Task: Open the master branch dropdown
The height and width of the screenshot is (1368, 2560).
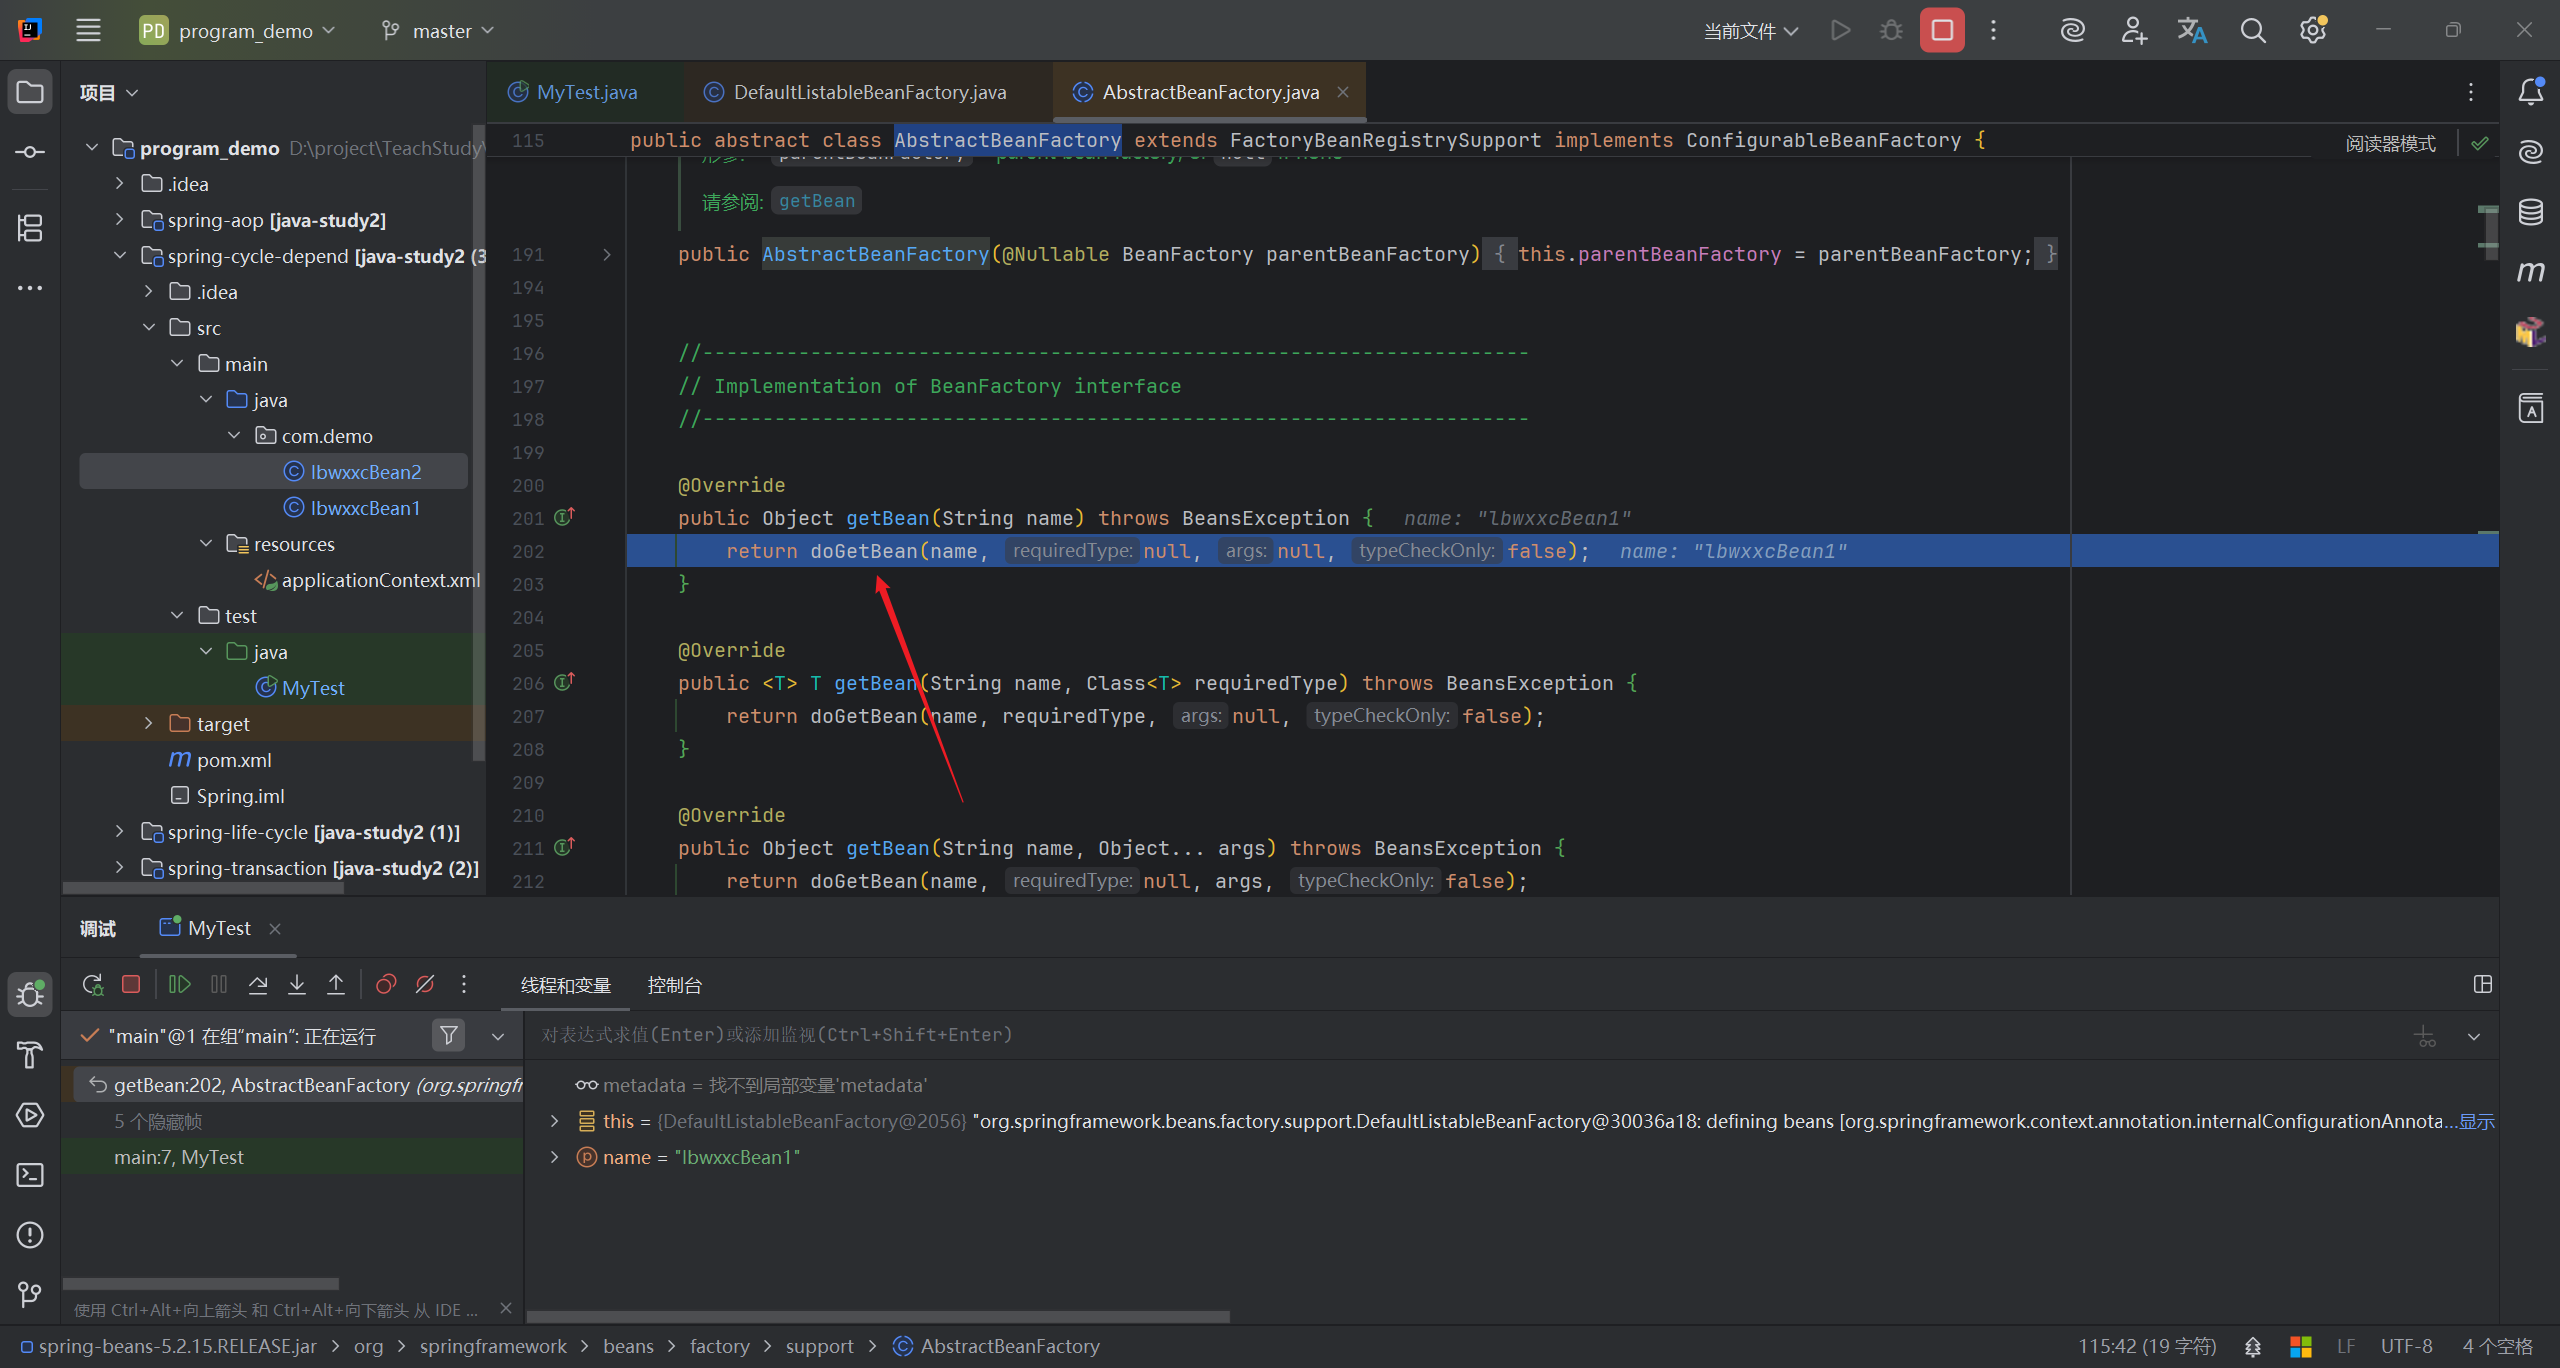Action: (439, 31)
